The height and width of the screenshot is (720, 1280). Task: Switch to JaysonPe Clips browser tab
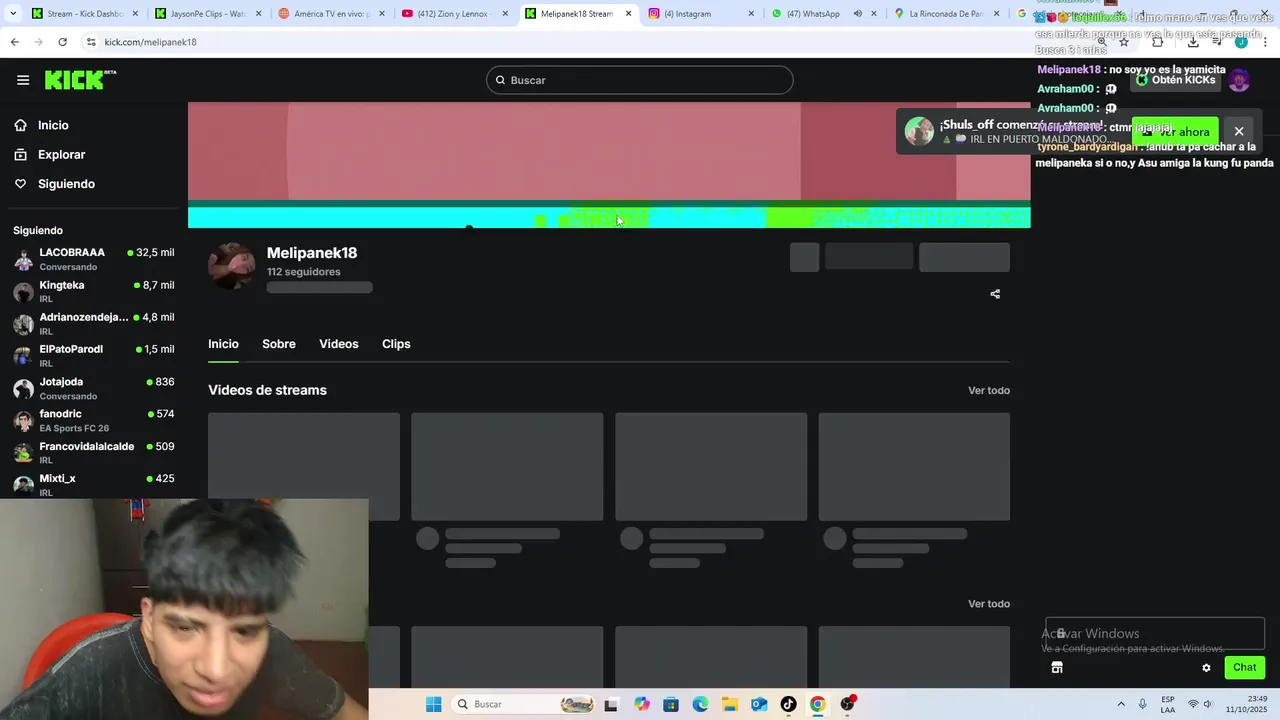[209, 14]
